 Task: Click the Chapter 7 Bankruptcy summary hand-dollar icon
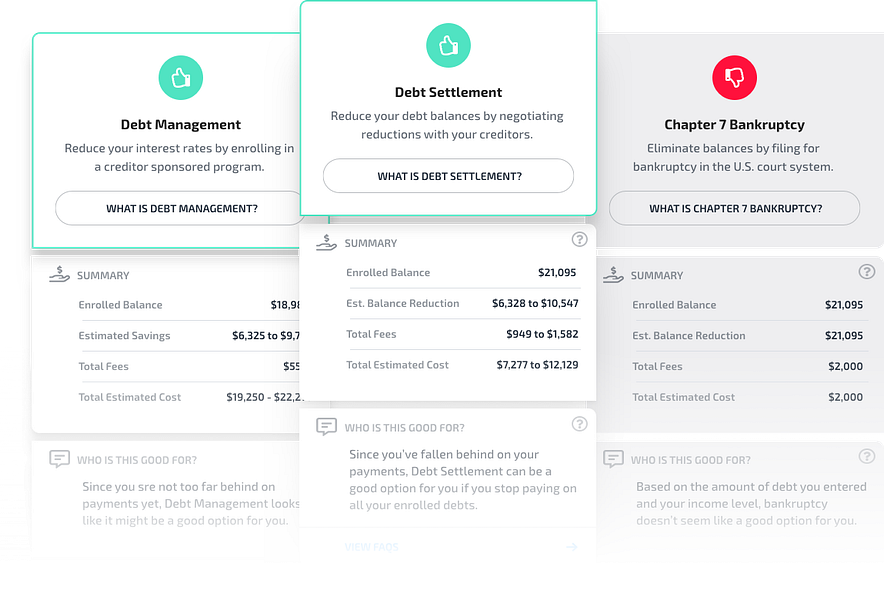[613, 275]
